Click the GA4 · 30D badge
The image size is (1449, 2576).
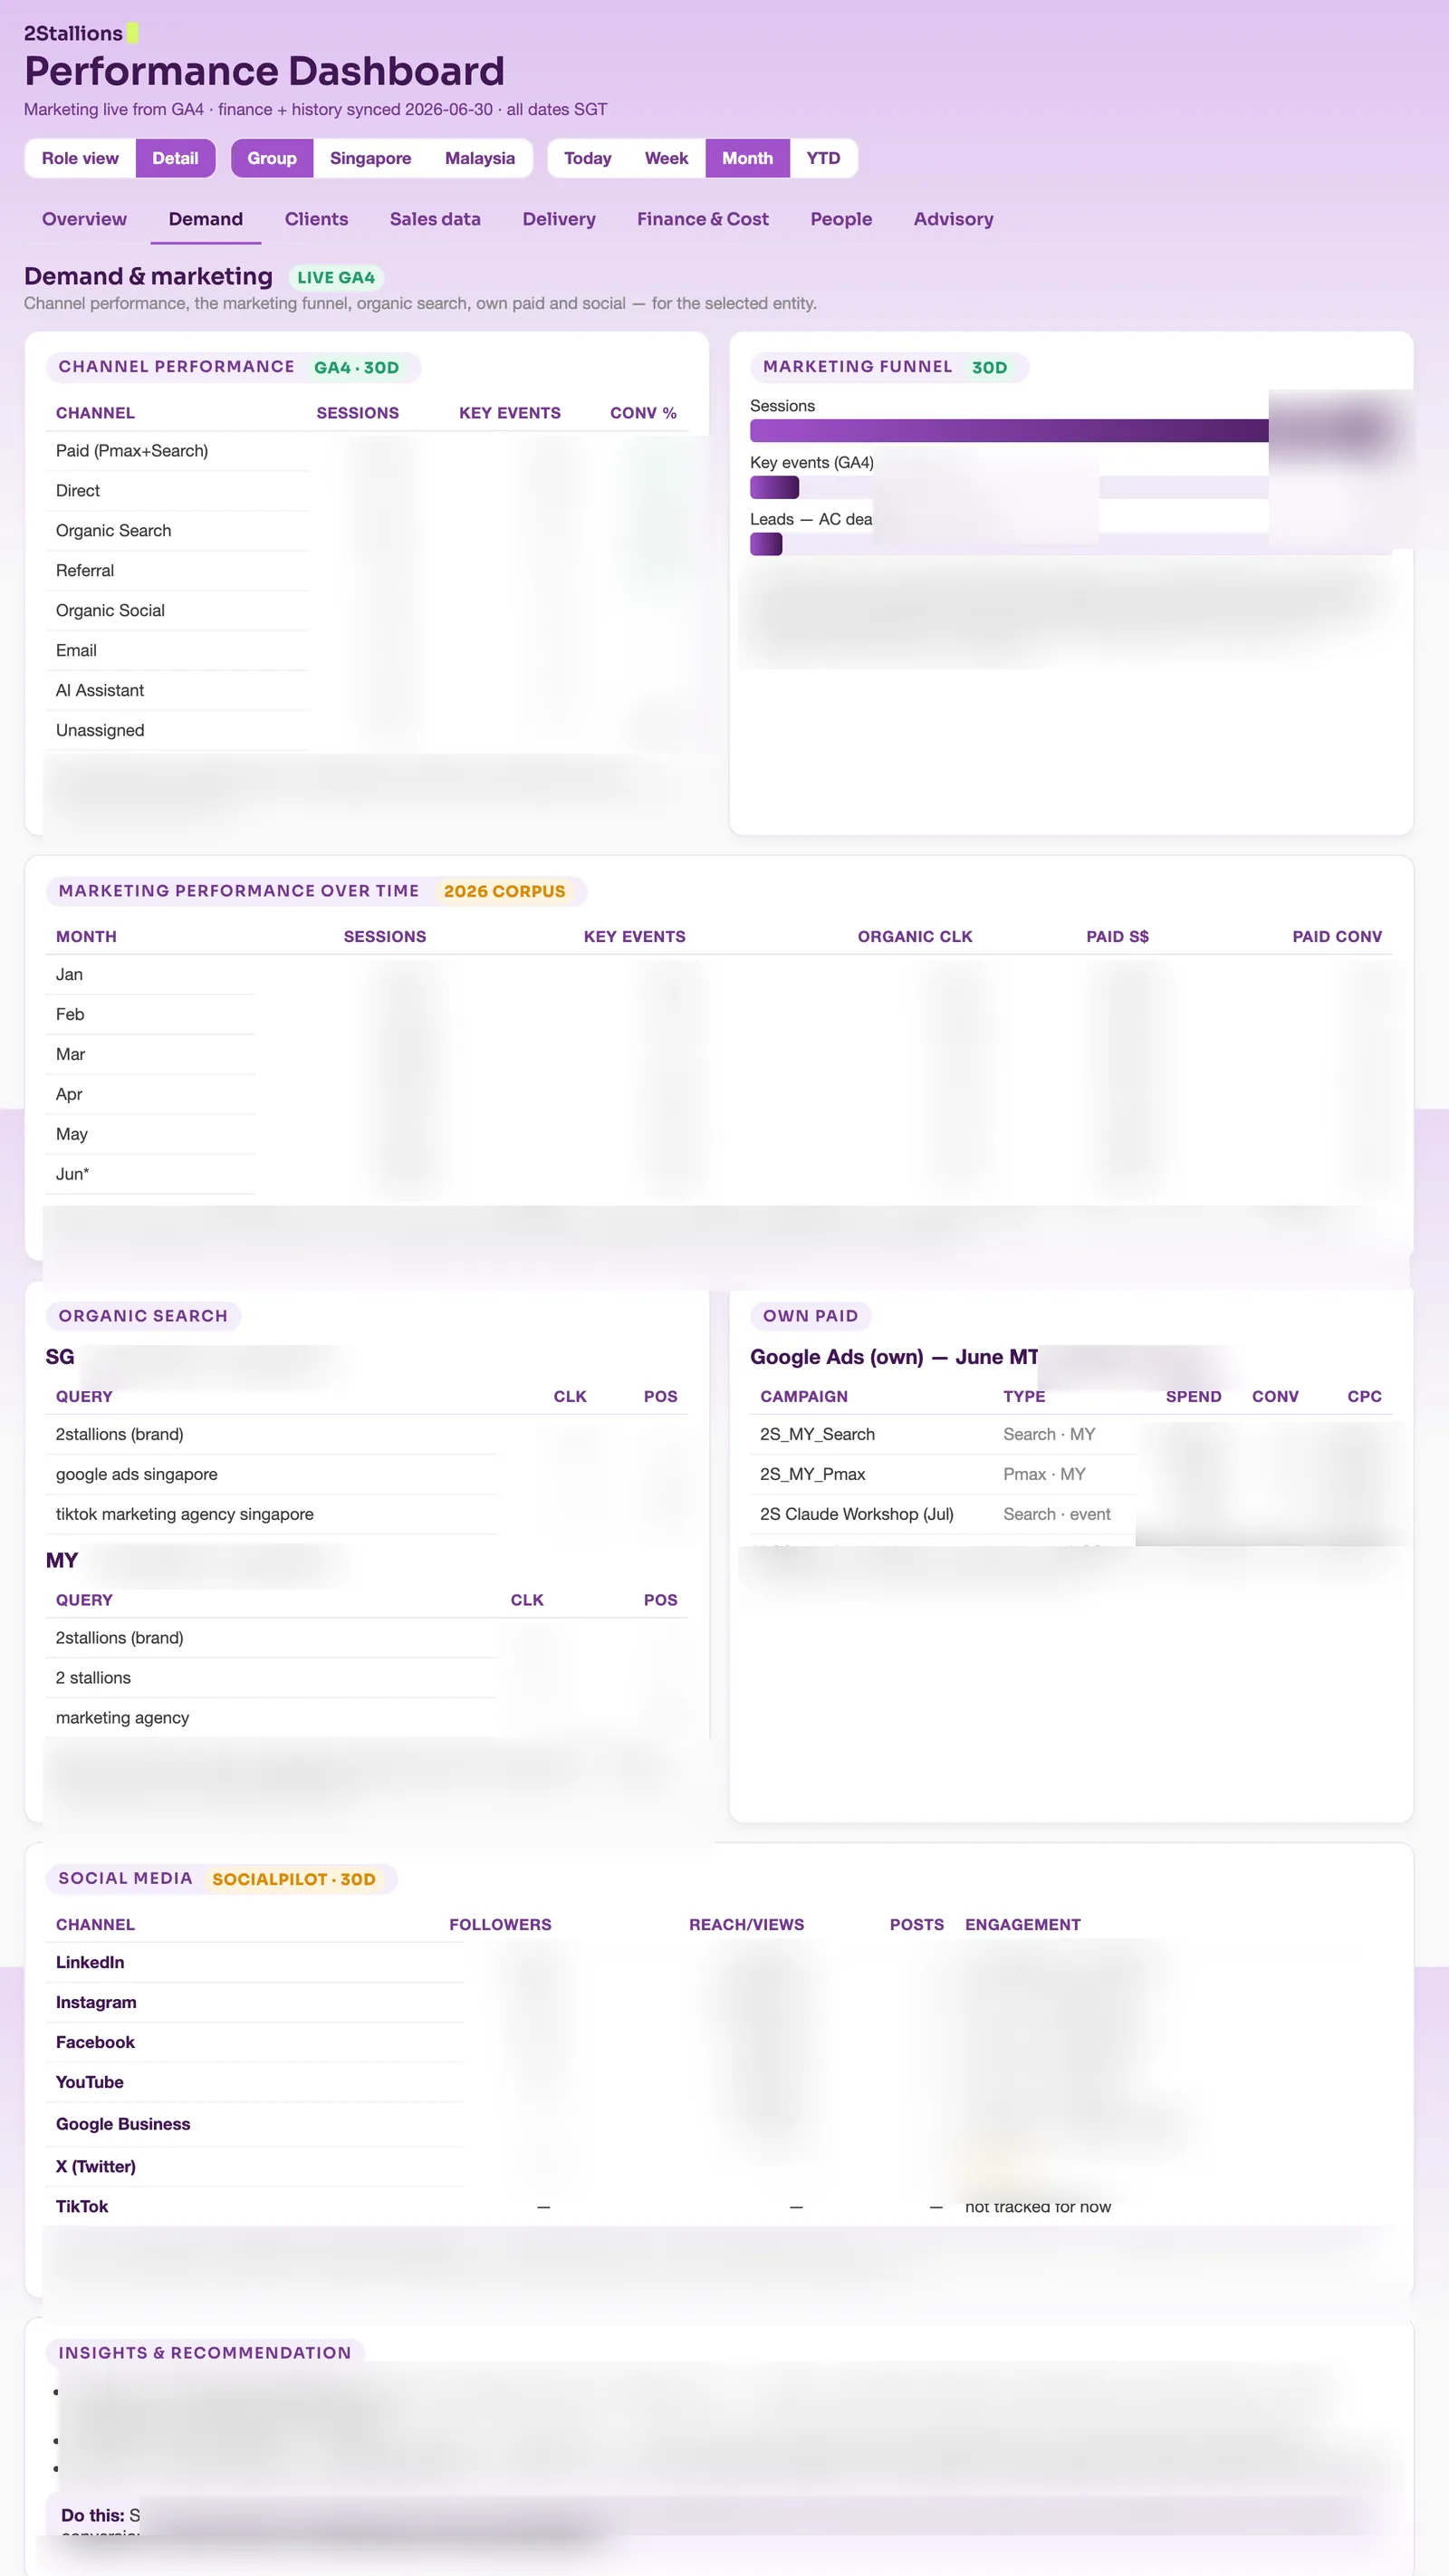[356, 367]
